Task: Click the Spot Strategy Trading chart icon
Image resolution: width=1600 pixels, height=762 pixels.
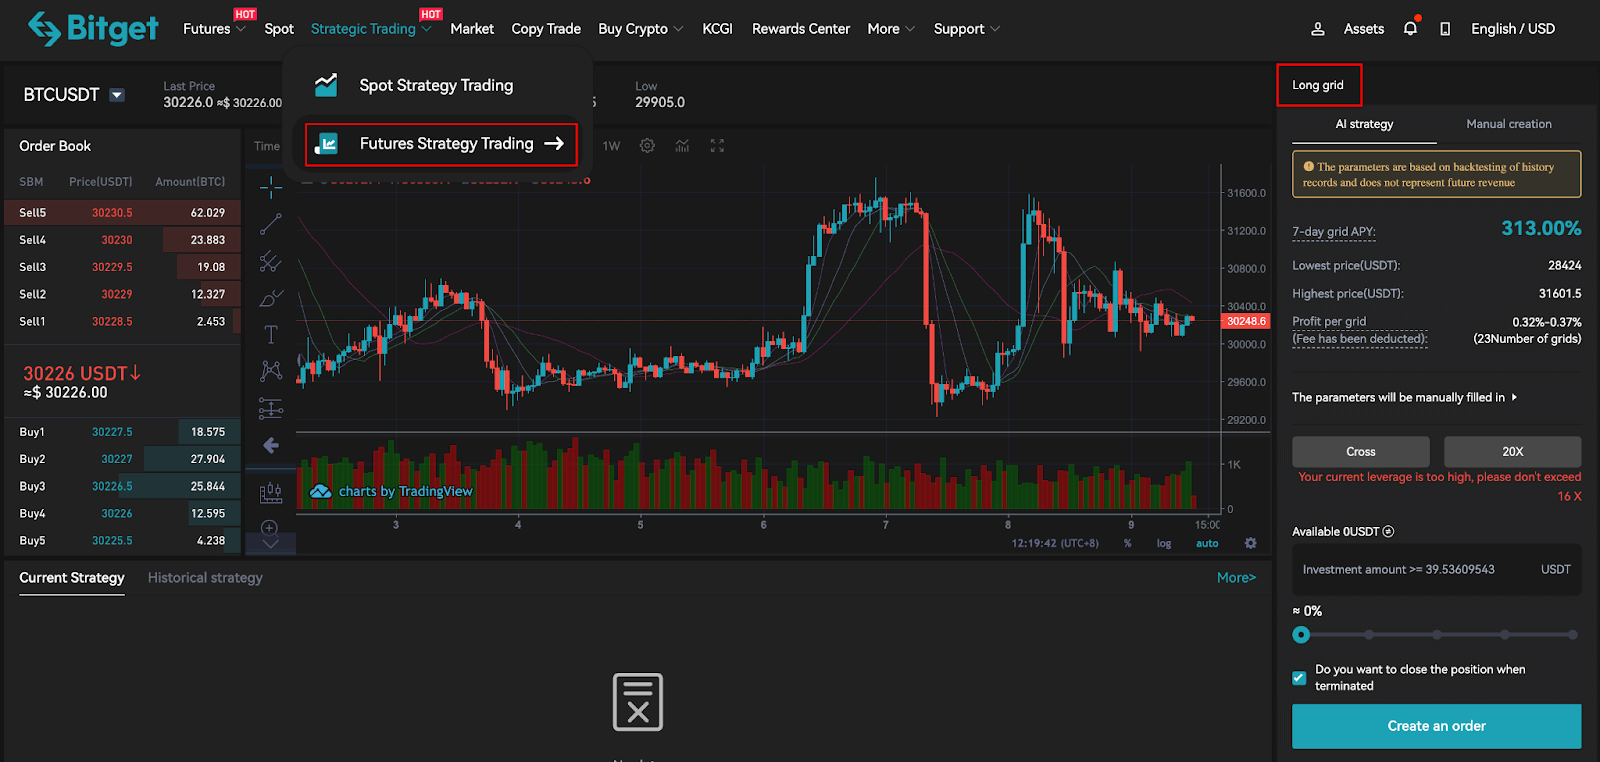Action: pos(326,85)
